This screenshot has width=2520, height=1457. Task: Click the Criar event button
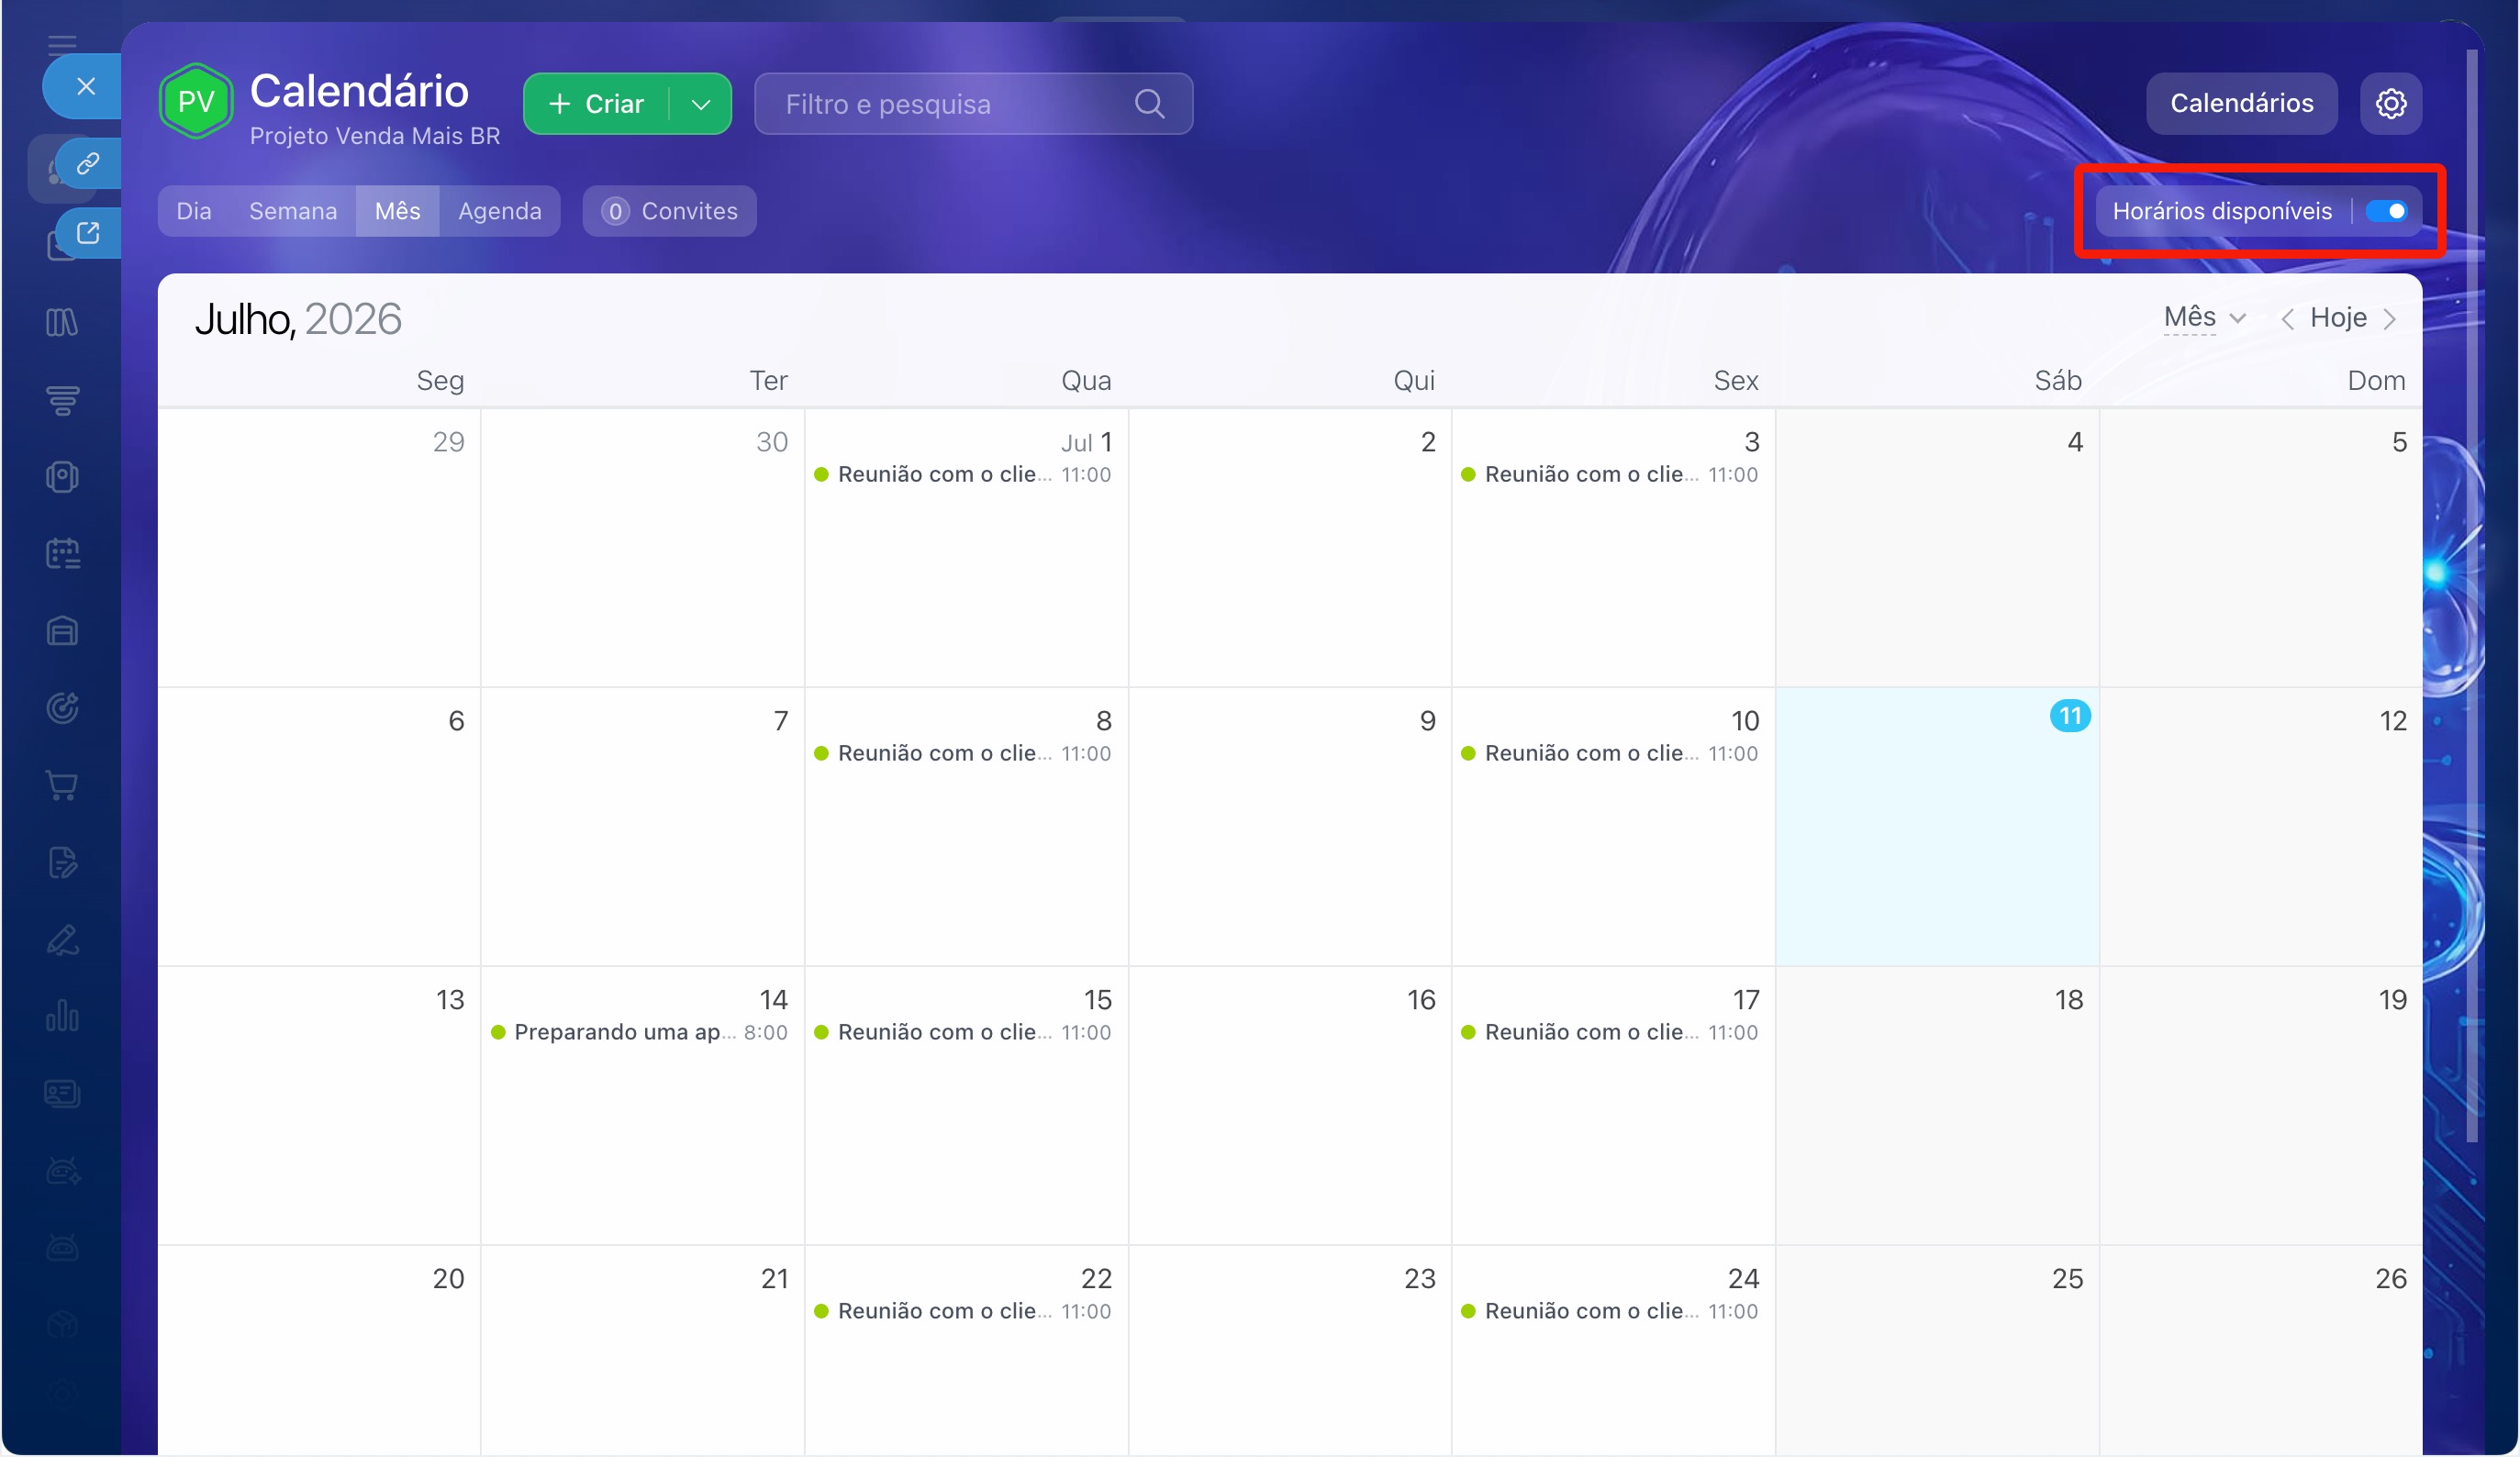pyautogui.click(x=597, y=104)
